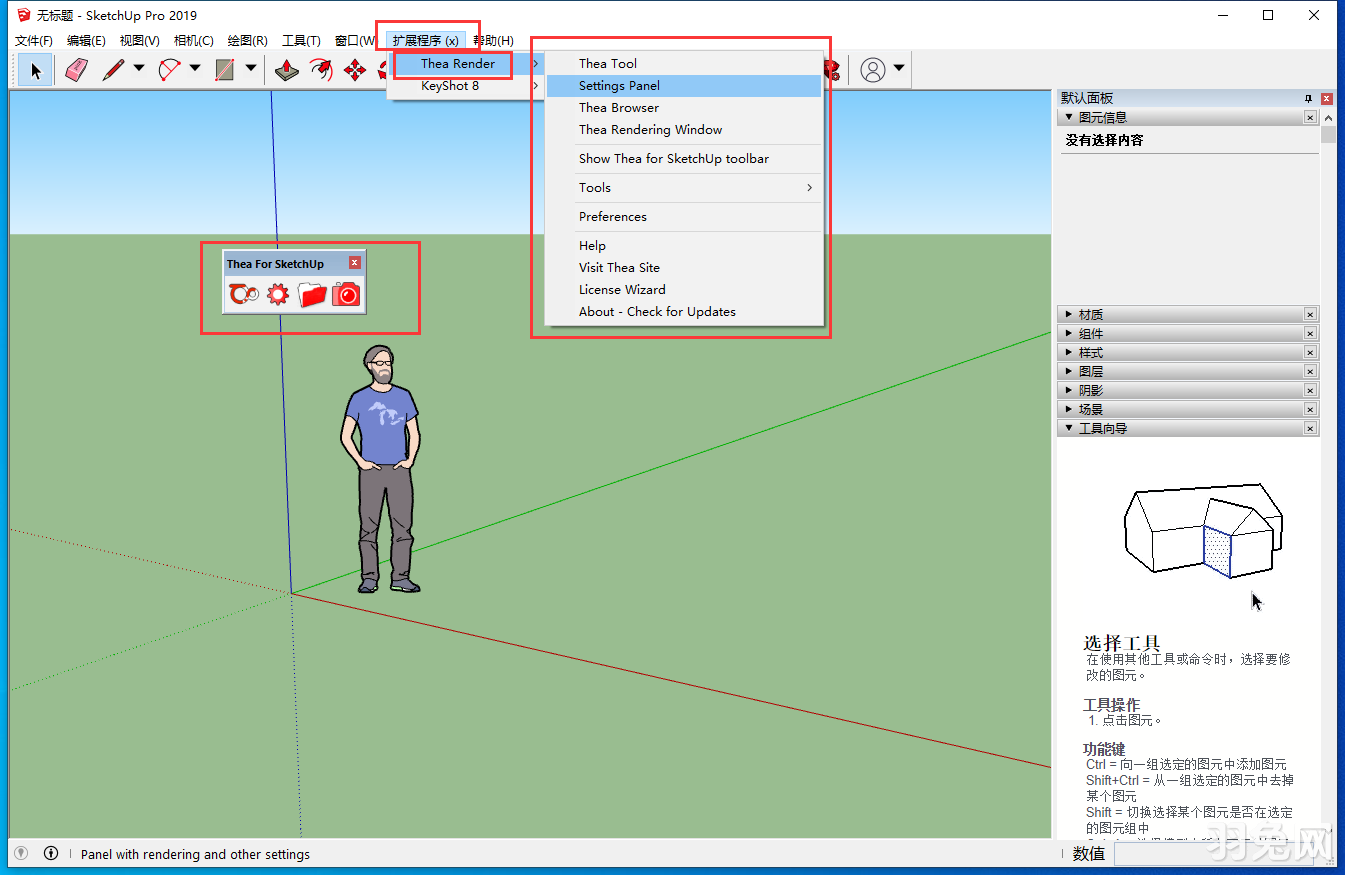Screen dimensions: 1345x875
Task: Open KeyShot 8 submenu
Action: coord(450,86)
